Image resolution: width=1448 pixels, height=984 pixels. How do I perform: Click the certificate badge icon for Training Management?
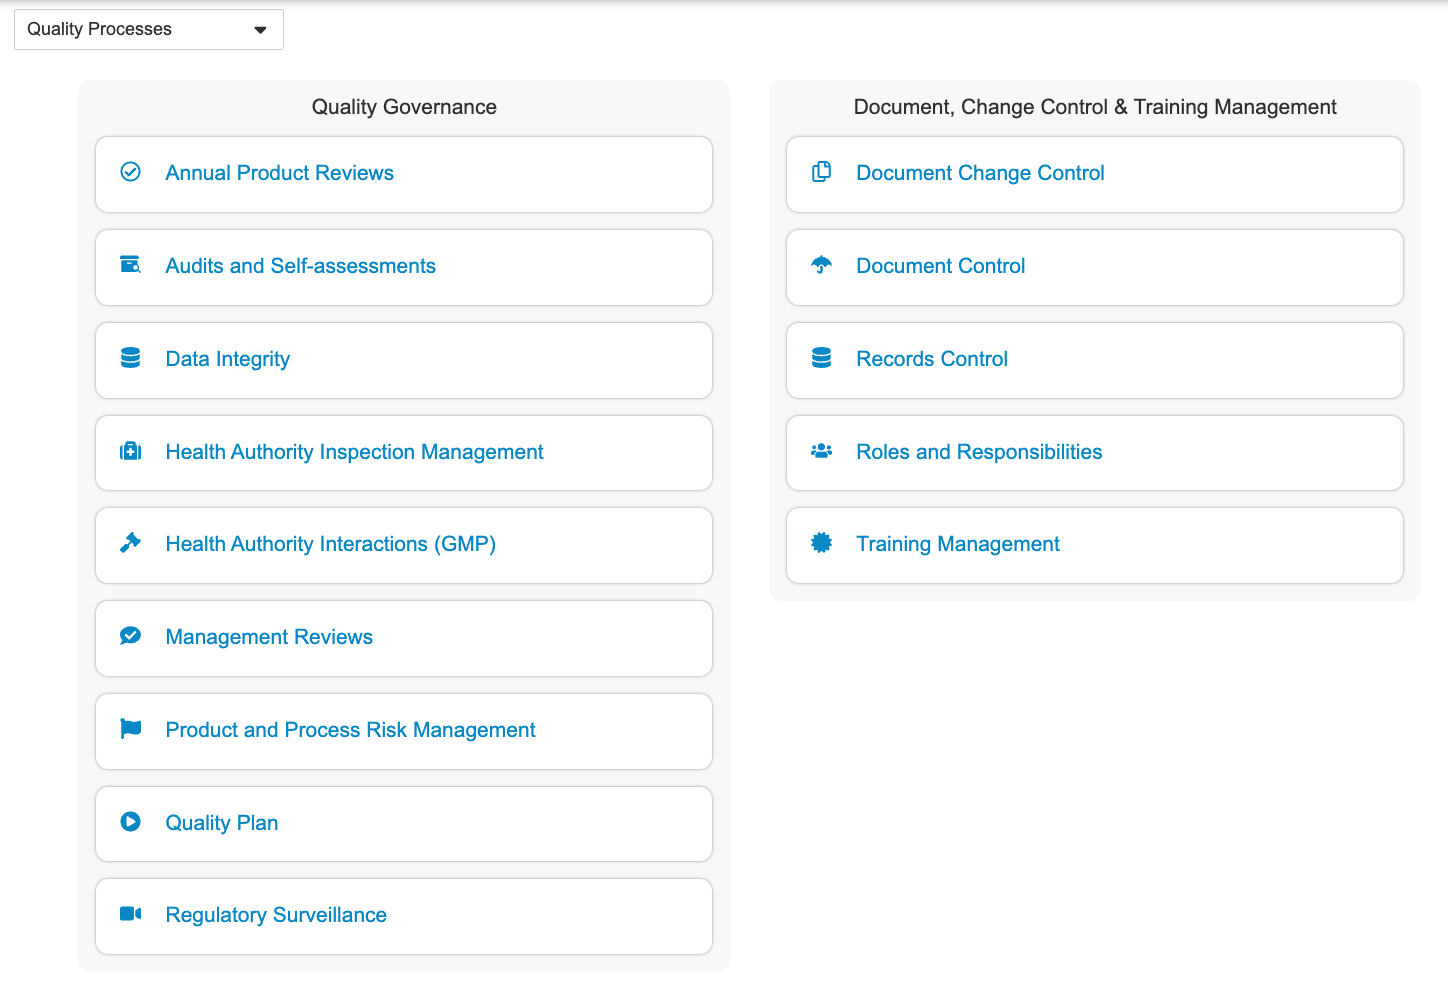821,543
